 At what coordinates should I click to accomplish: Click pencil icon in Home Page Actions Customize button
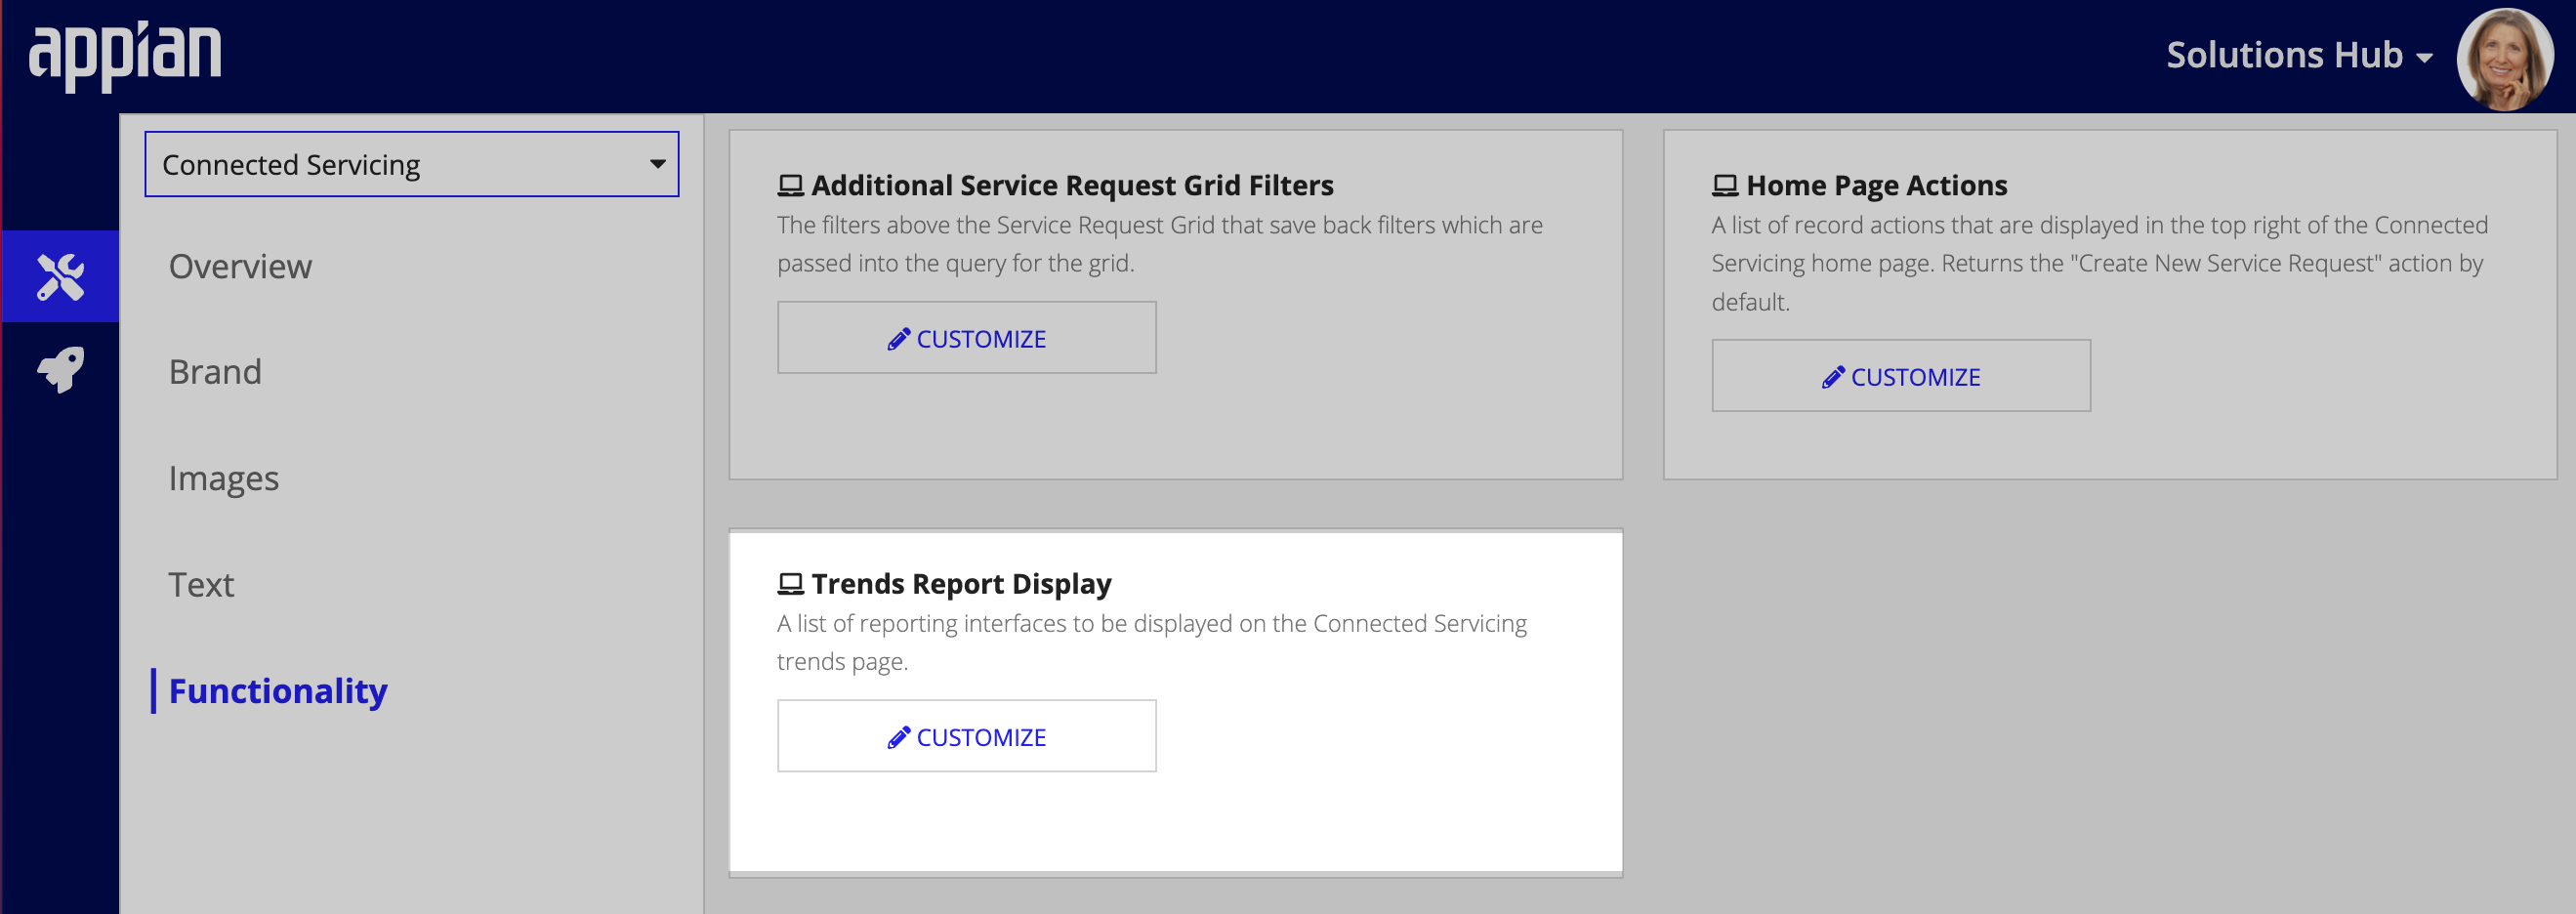pyautogui.click(x=1832, y=377)
